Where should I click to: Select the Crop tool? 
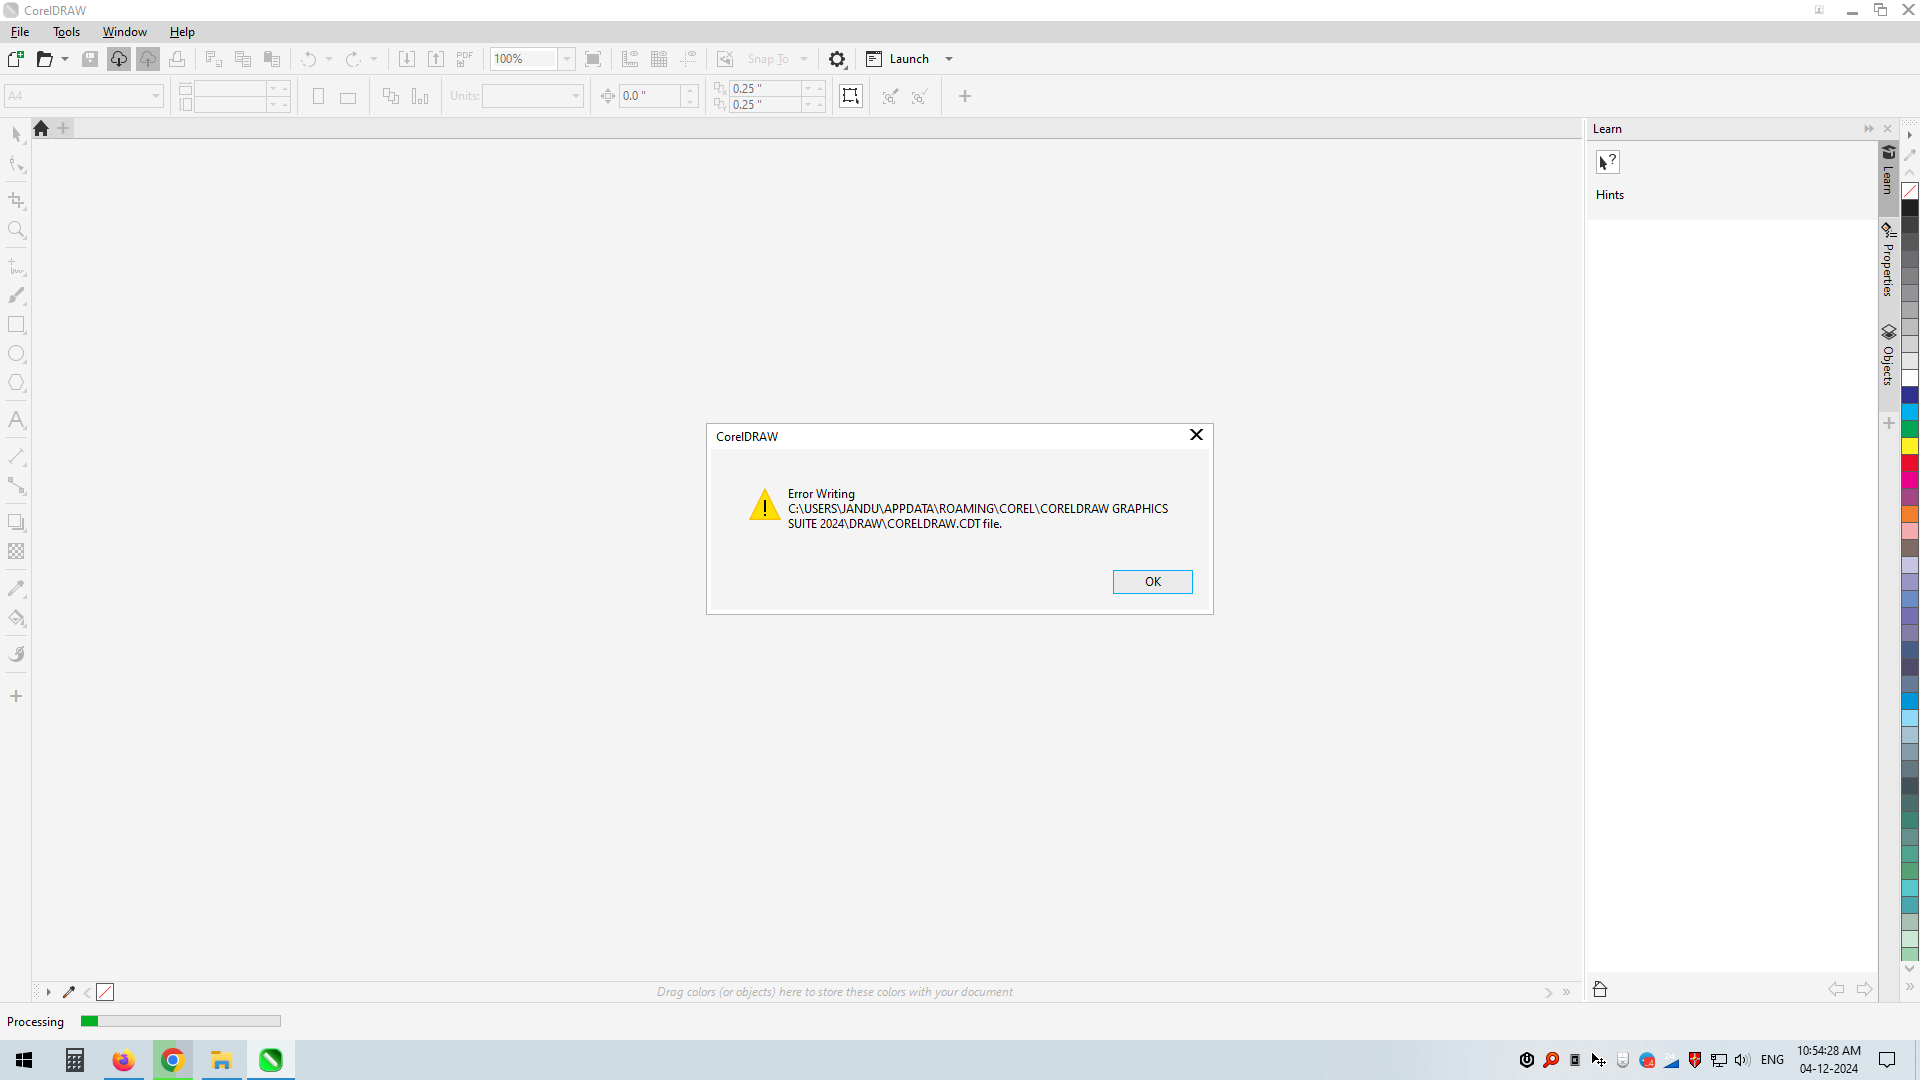tap(17, 201)
